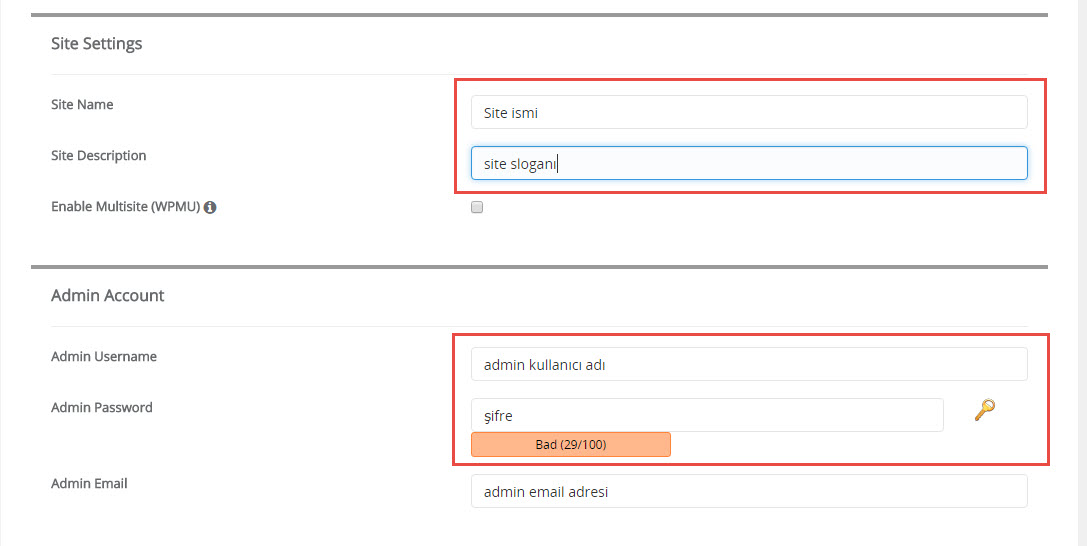Focus the Site Name input field
This screenshot has width=1087, height=546.
(749, 112)
